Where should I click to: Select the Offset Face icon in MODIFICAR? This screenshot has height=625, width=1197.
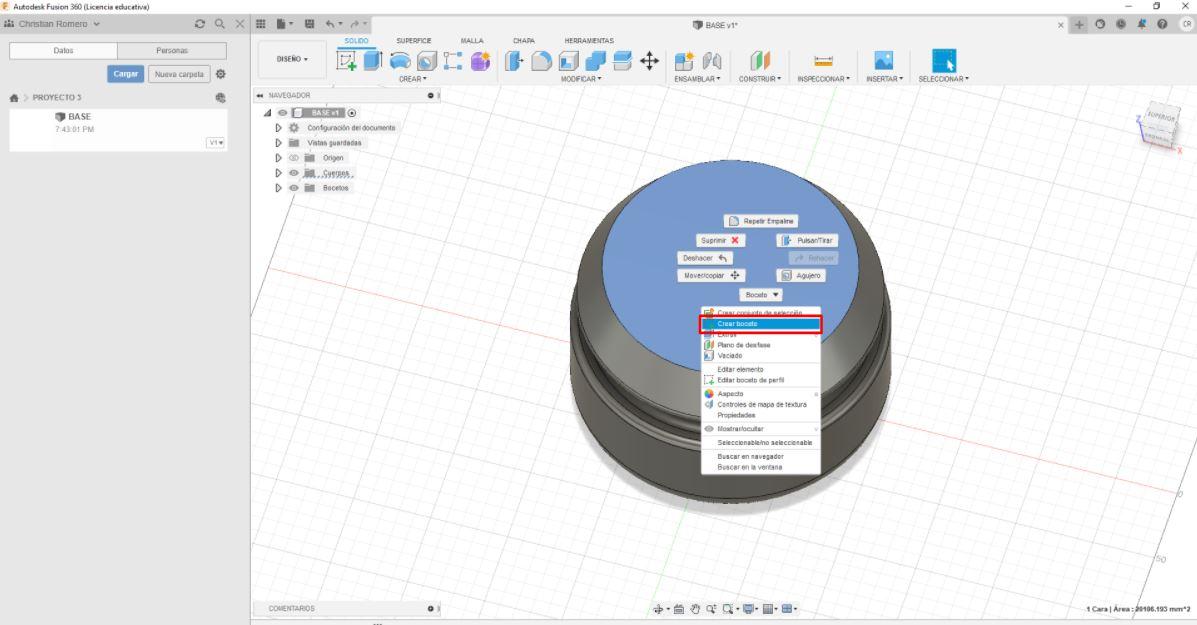622,61
